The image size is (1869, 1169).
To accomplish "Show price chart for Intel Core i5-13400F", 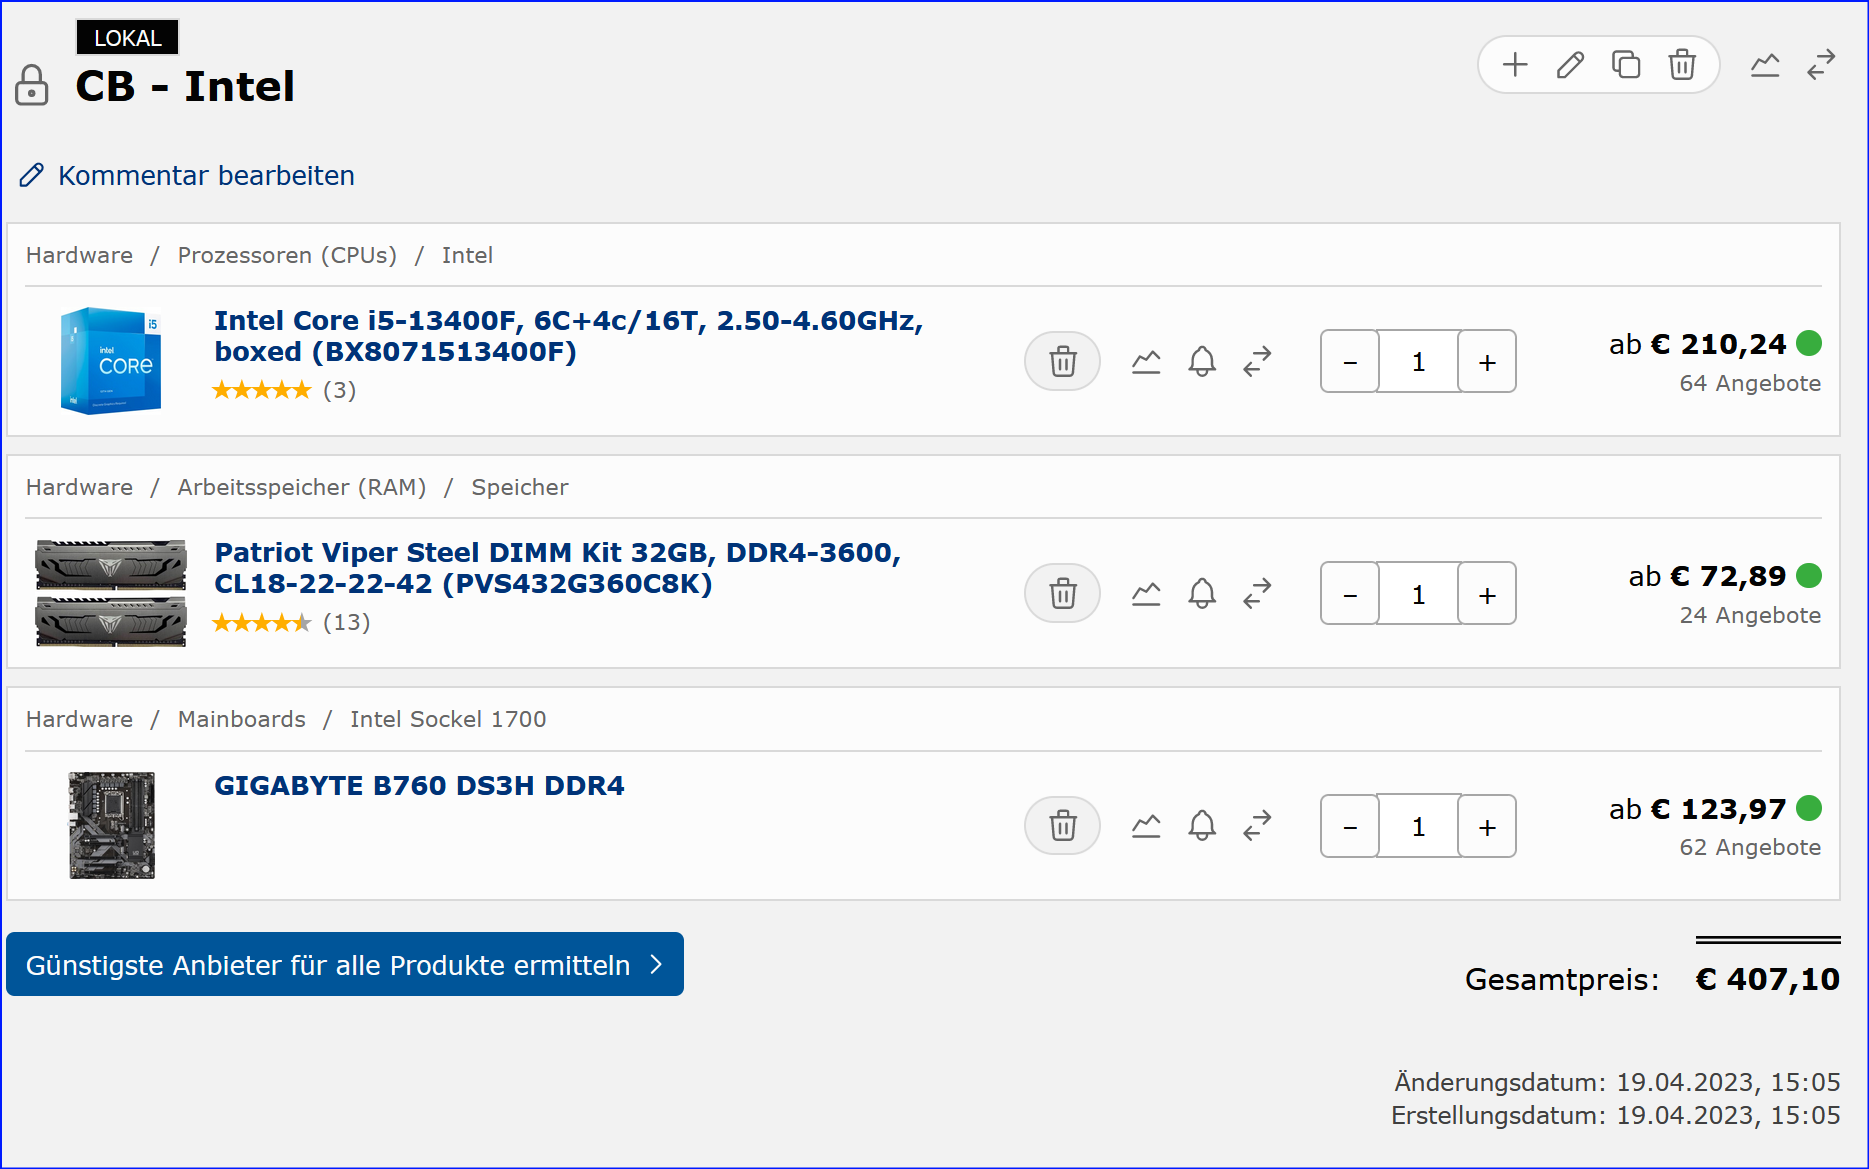I will click(1146, 361).
